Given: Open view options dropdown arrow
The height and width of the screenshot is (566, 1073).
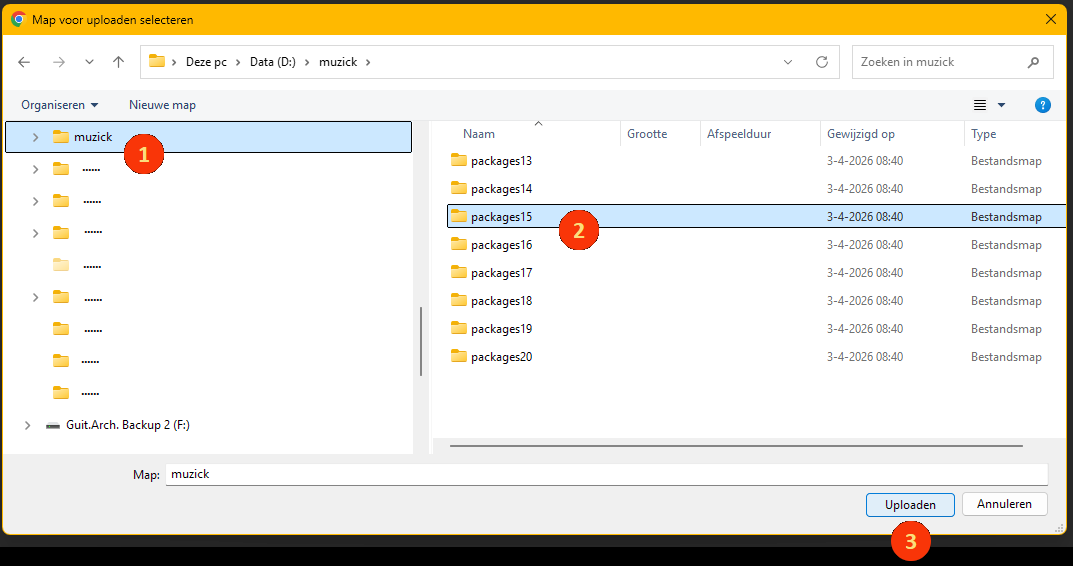Looking at the screenshot, I should click(x=1001, y=105).
